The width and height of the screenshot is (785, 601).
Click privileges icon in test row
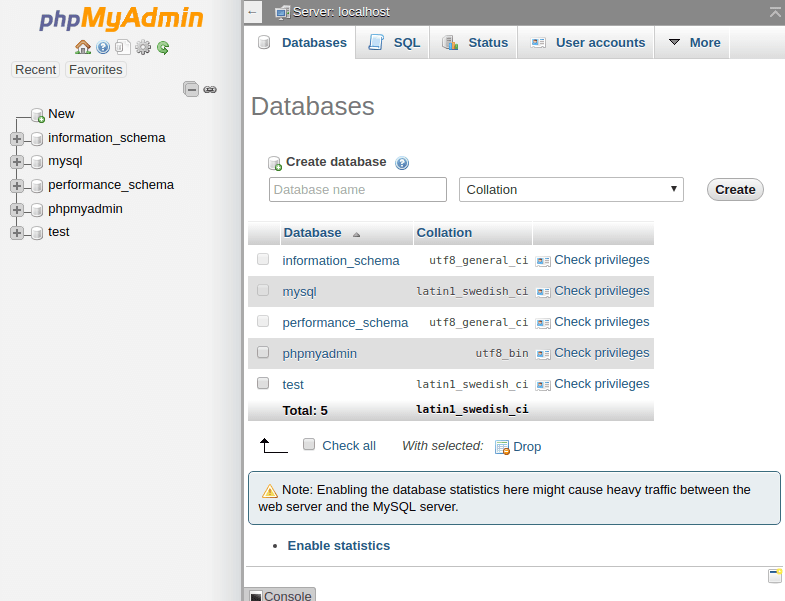coord(543,385)
